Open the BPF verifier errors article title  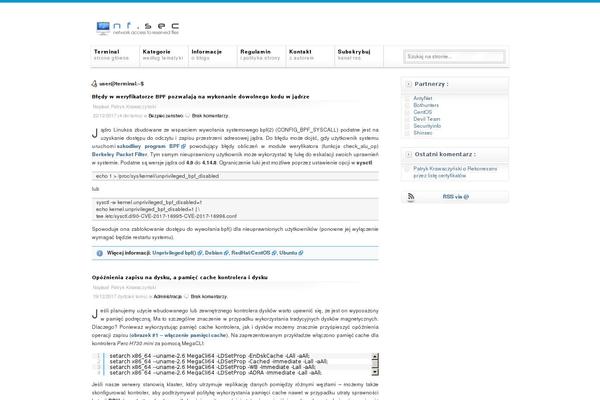pyautogui.click(x=201, y=97)
